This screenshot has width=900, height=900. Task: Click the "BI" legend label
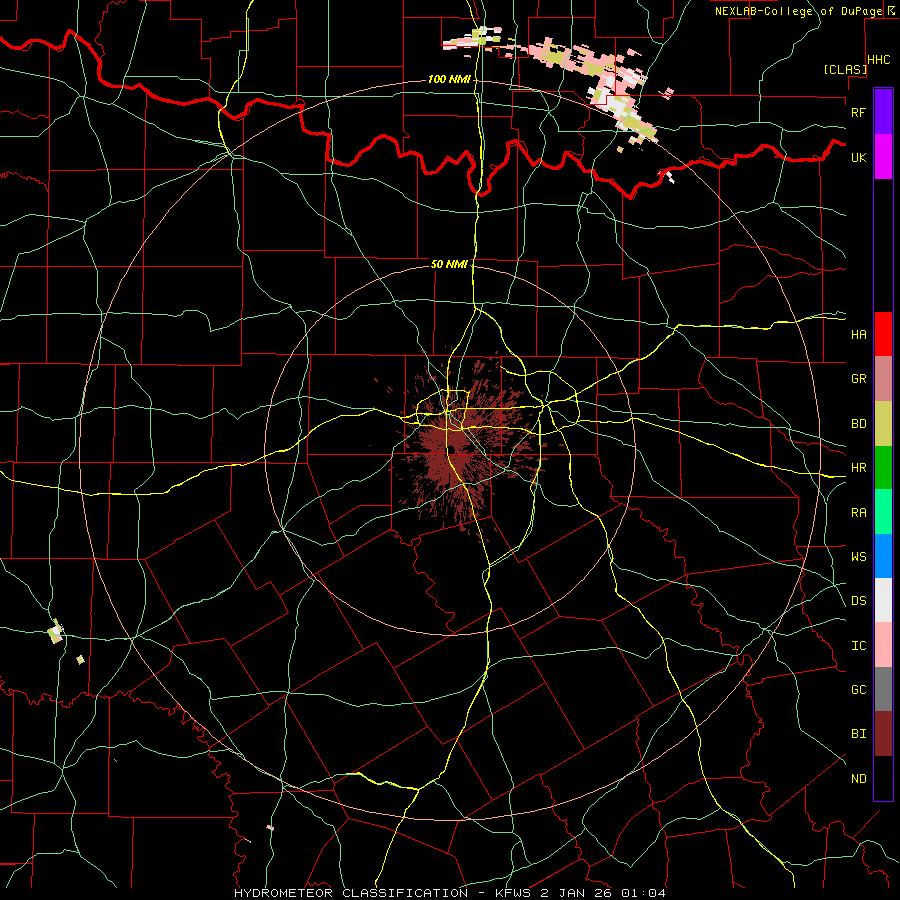tap(858, 734)
